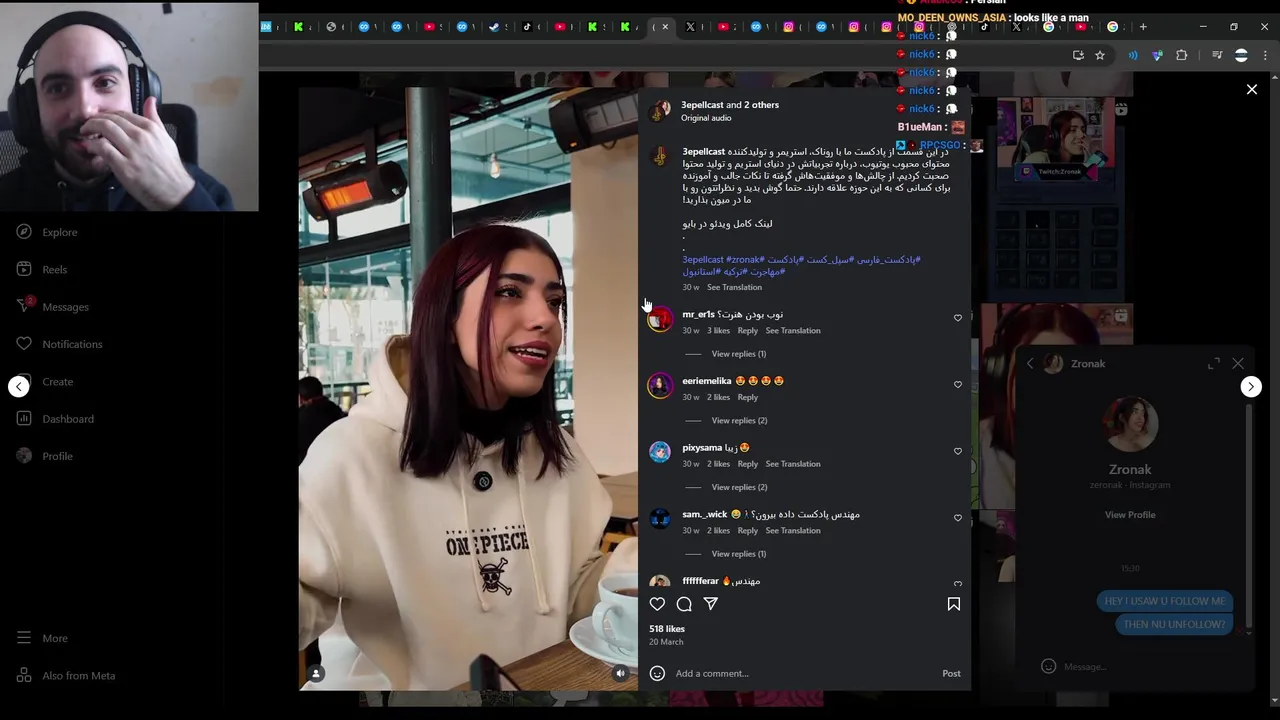Expand View replies (2) under eeriemelika
Viewport: 1280px width, 720px height.
(739, 420)
